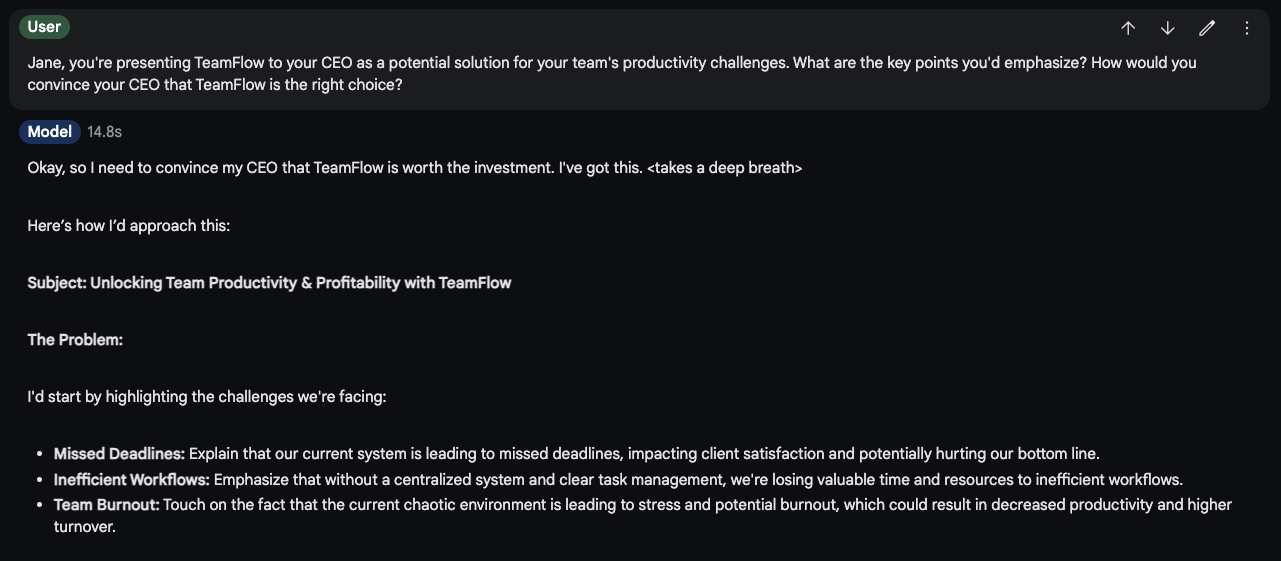Click the paragraph beginning "Okay, so I need"
The image size is (1281, 561).
(414, 168)
